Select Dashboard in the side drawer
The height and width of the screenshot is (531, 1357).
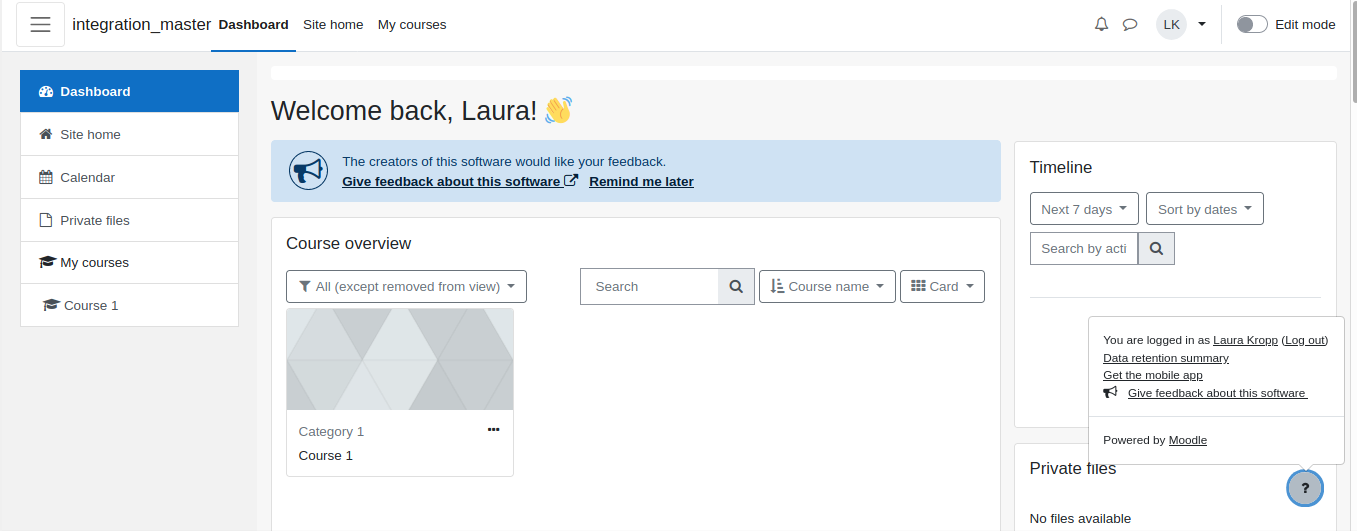(x=129, y=91)
